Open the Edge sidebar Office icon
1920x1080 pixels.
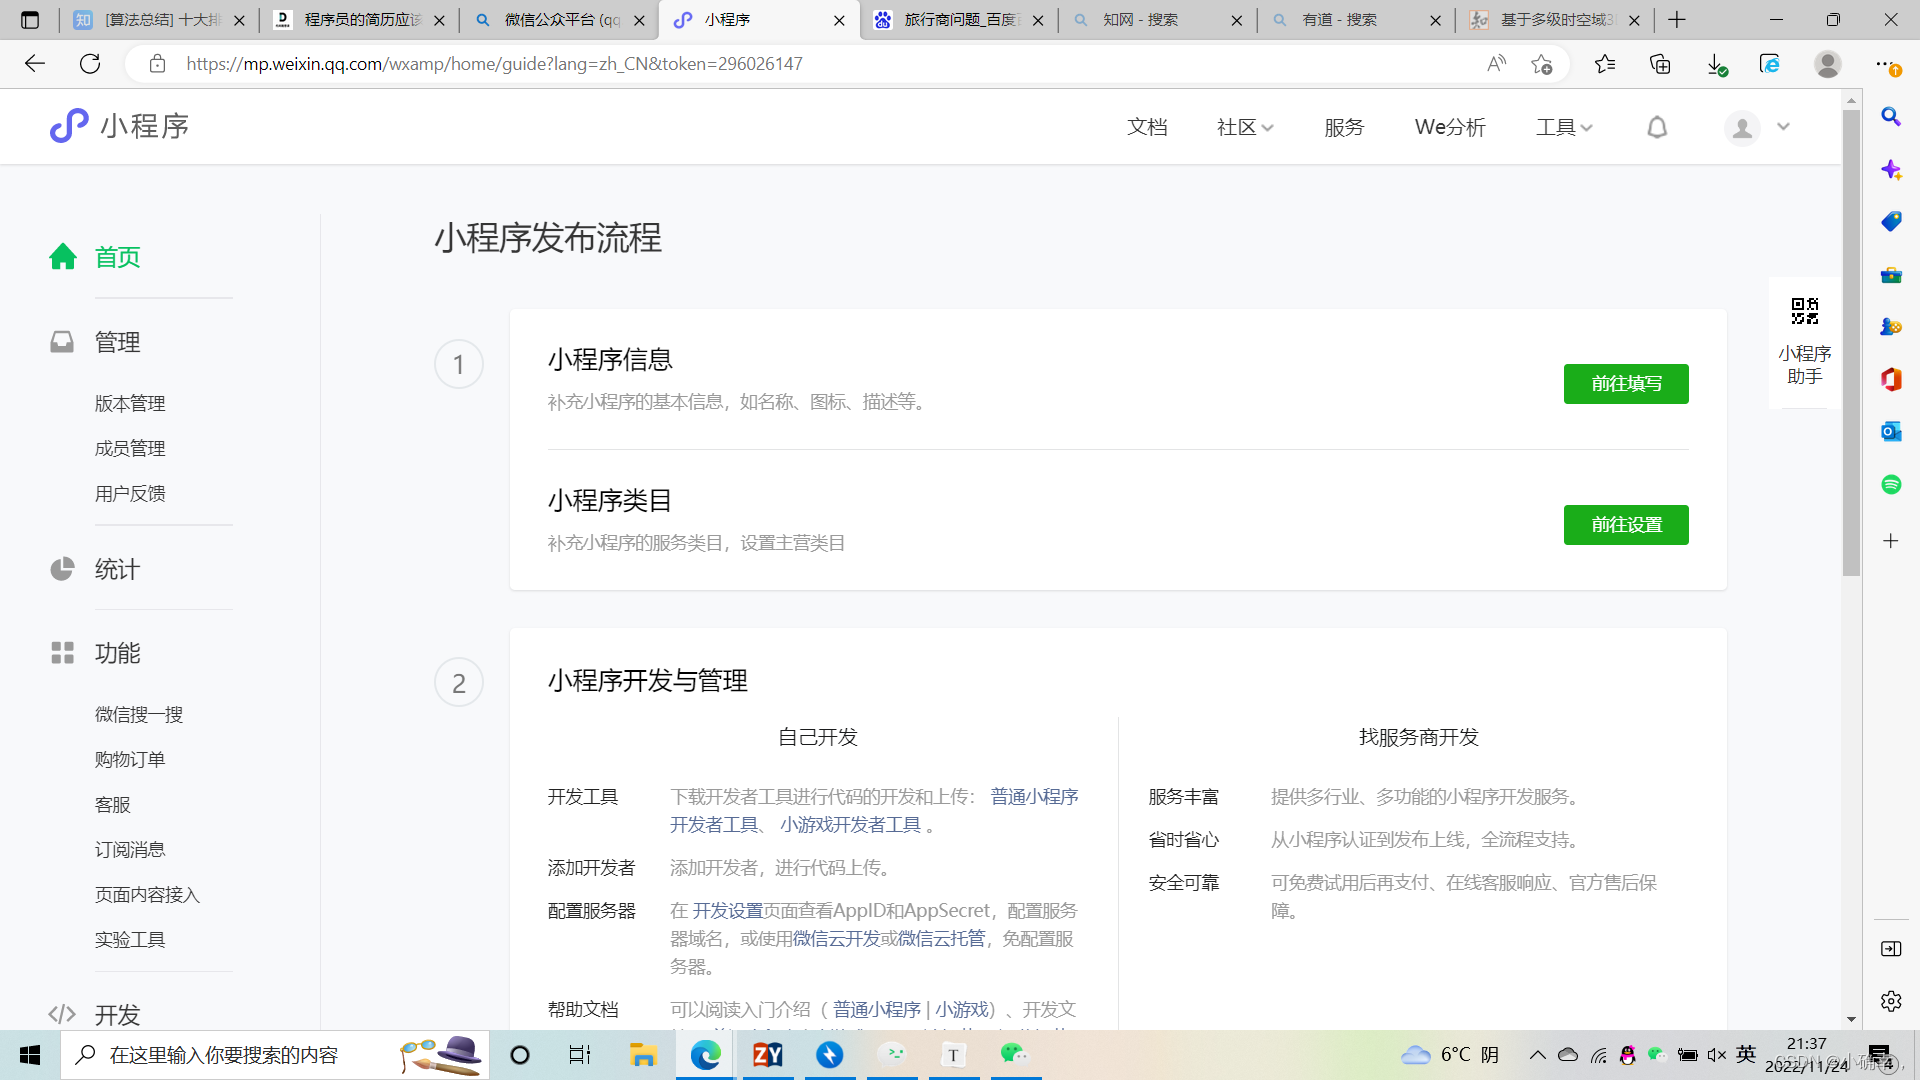tap(1891, 379)
